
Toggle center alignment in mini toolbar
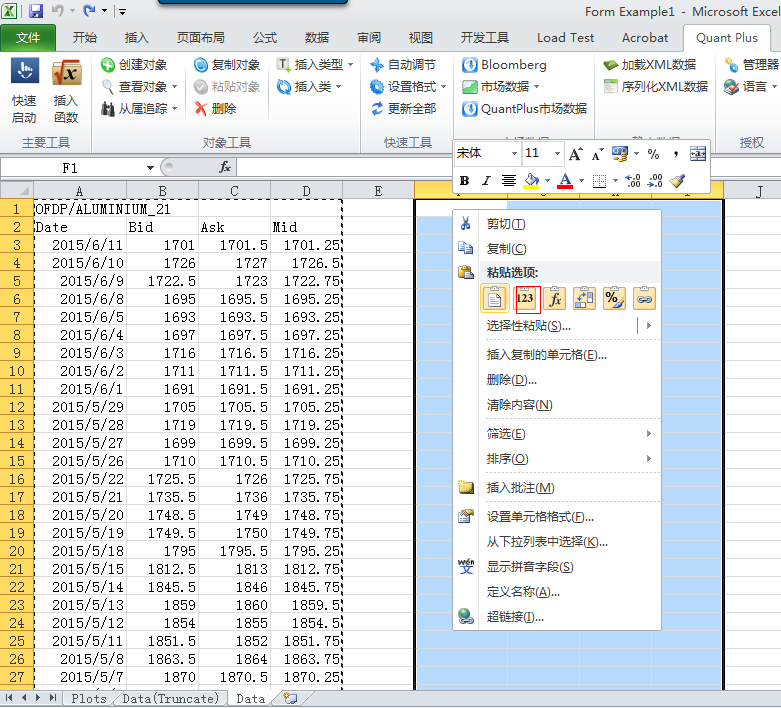(x=509, y=180)
